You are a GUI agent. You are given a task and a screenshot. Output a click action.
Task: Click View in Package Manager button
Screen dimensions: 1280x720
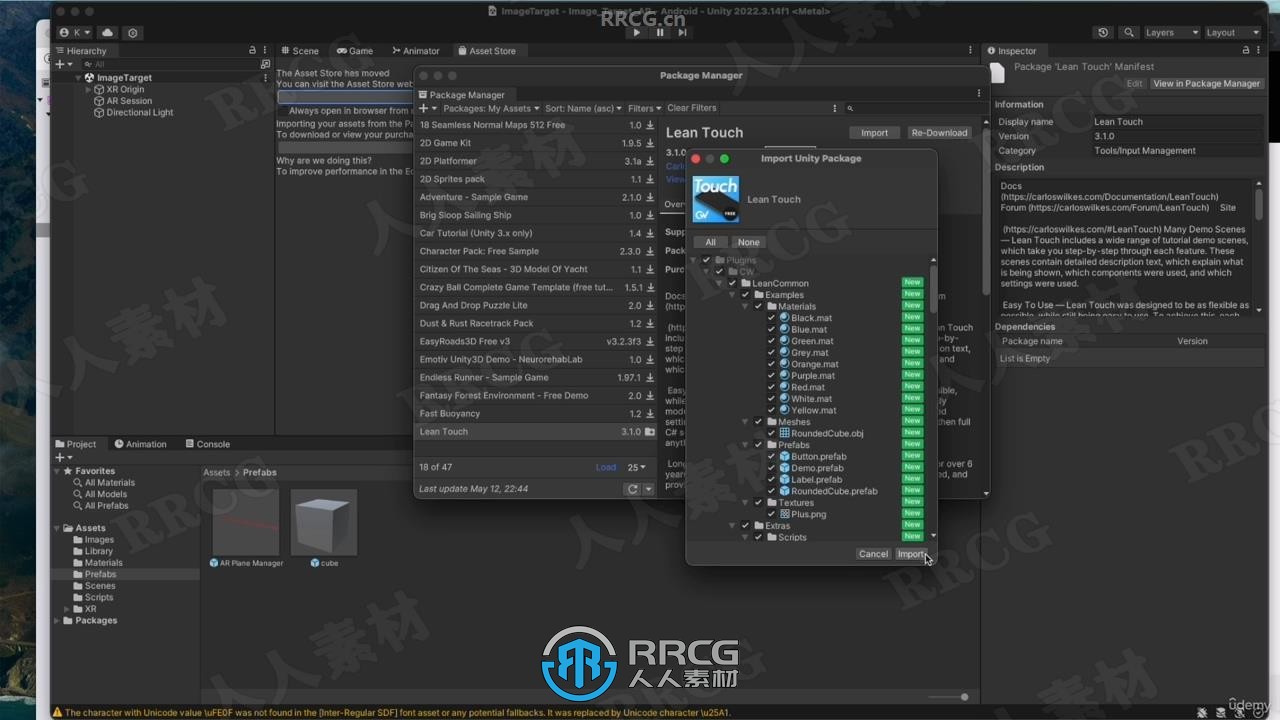click(1207, 84)
